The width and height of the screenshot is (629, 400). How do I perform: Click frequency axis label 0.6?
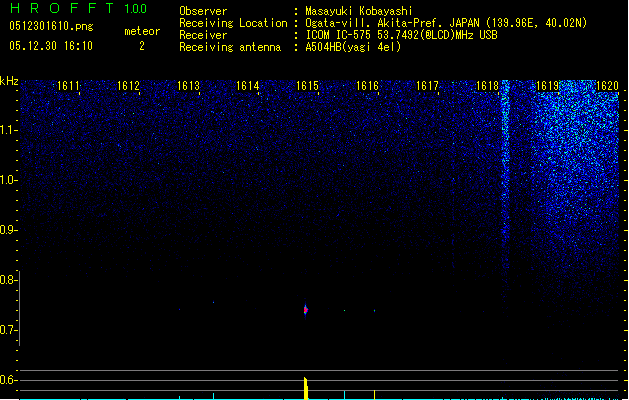pos(8,380)
